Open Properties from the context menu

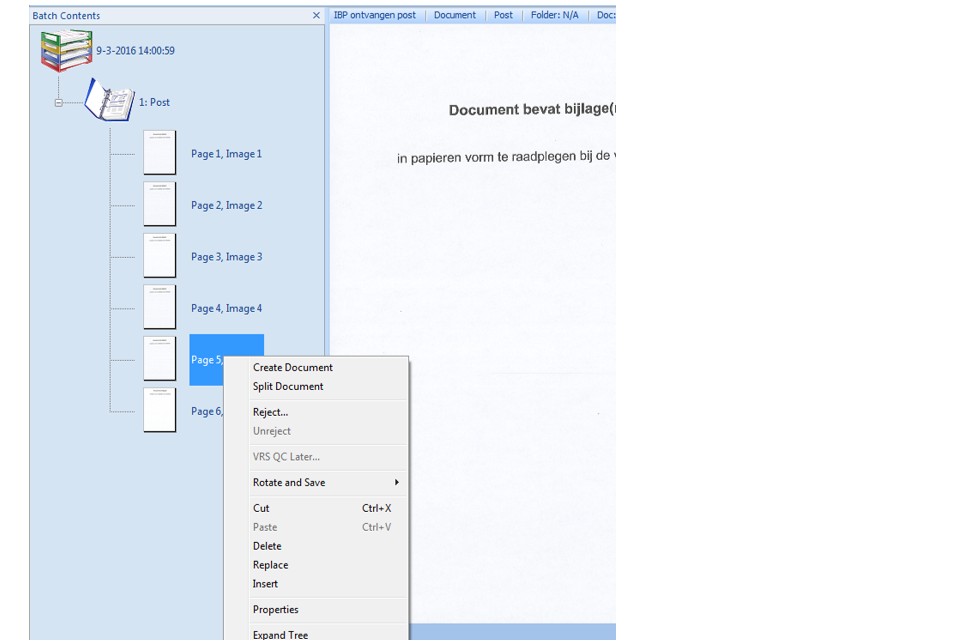point(275,609)
